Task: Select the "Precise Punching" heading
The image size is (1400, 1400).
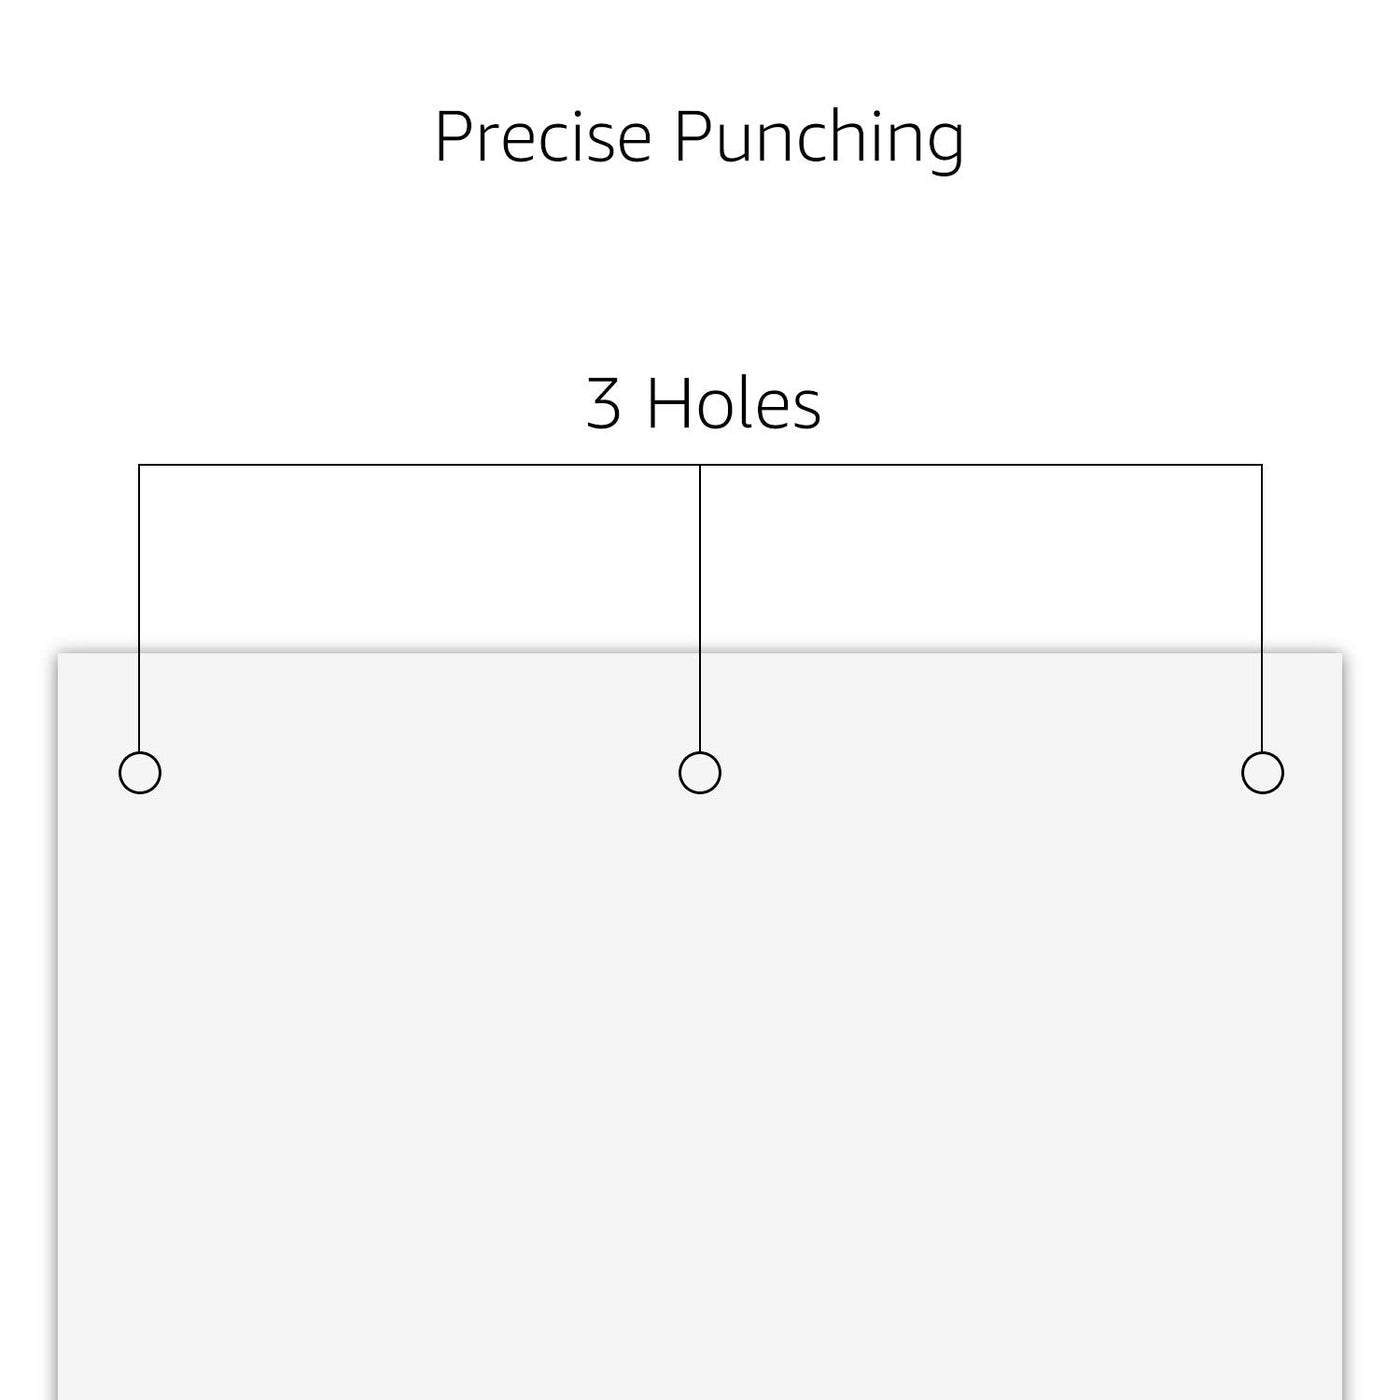Action: (x=700, y=138)
